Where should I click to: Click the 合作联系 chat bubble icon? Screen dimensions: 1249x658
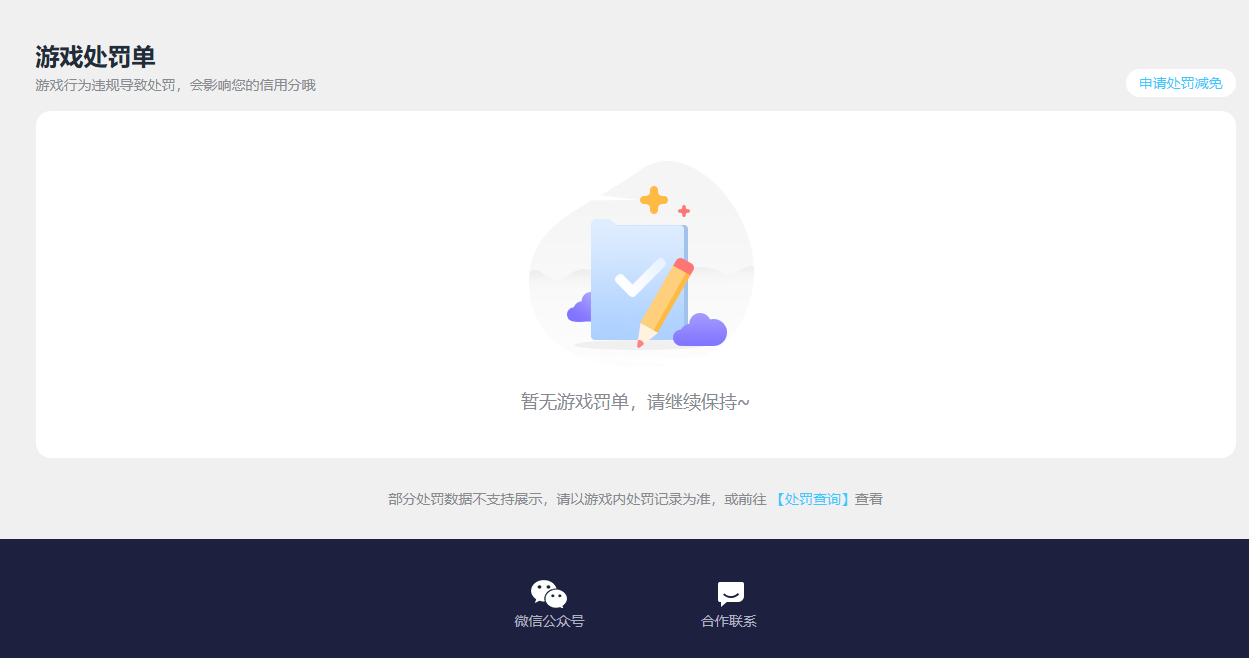point(731,594)
